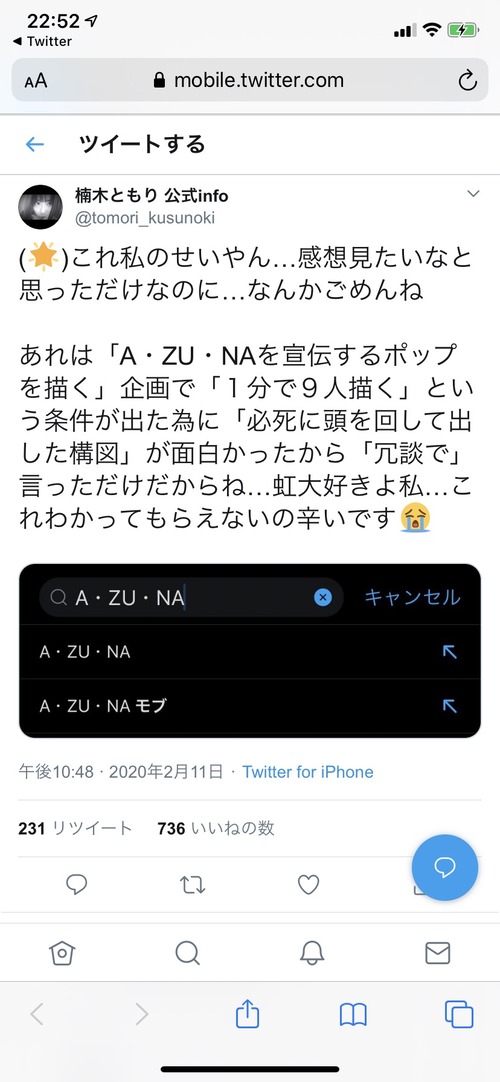Show all Safari tabs
The width and height of the screenshot is (500, 1082).
(x=459, y=1014)
